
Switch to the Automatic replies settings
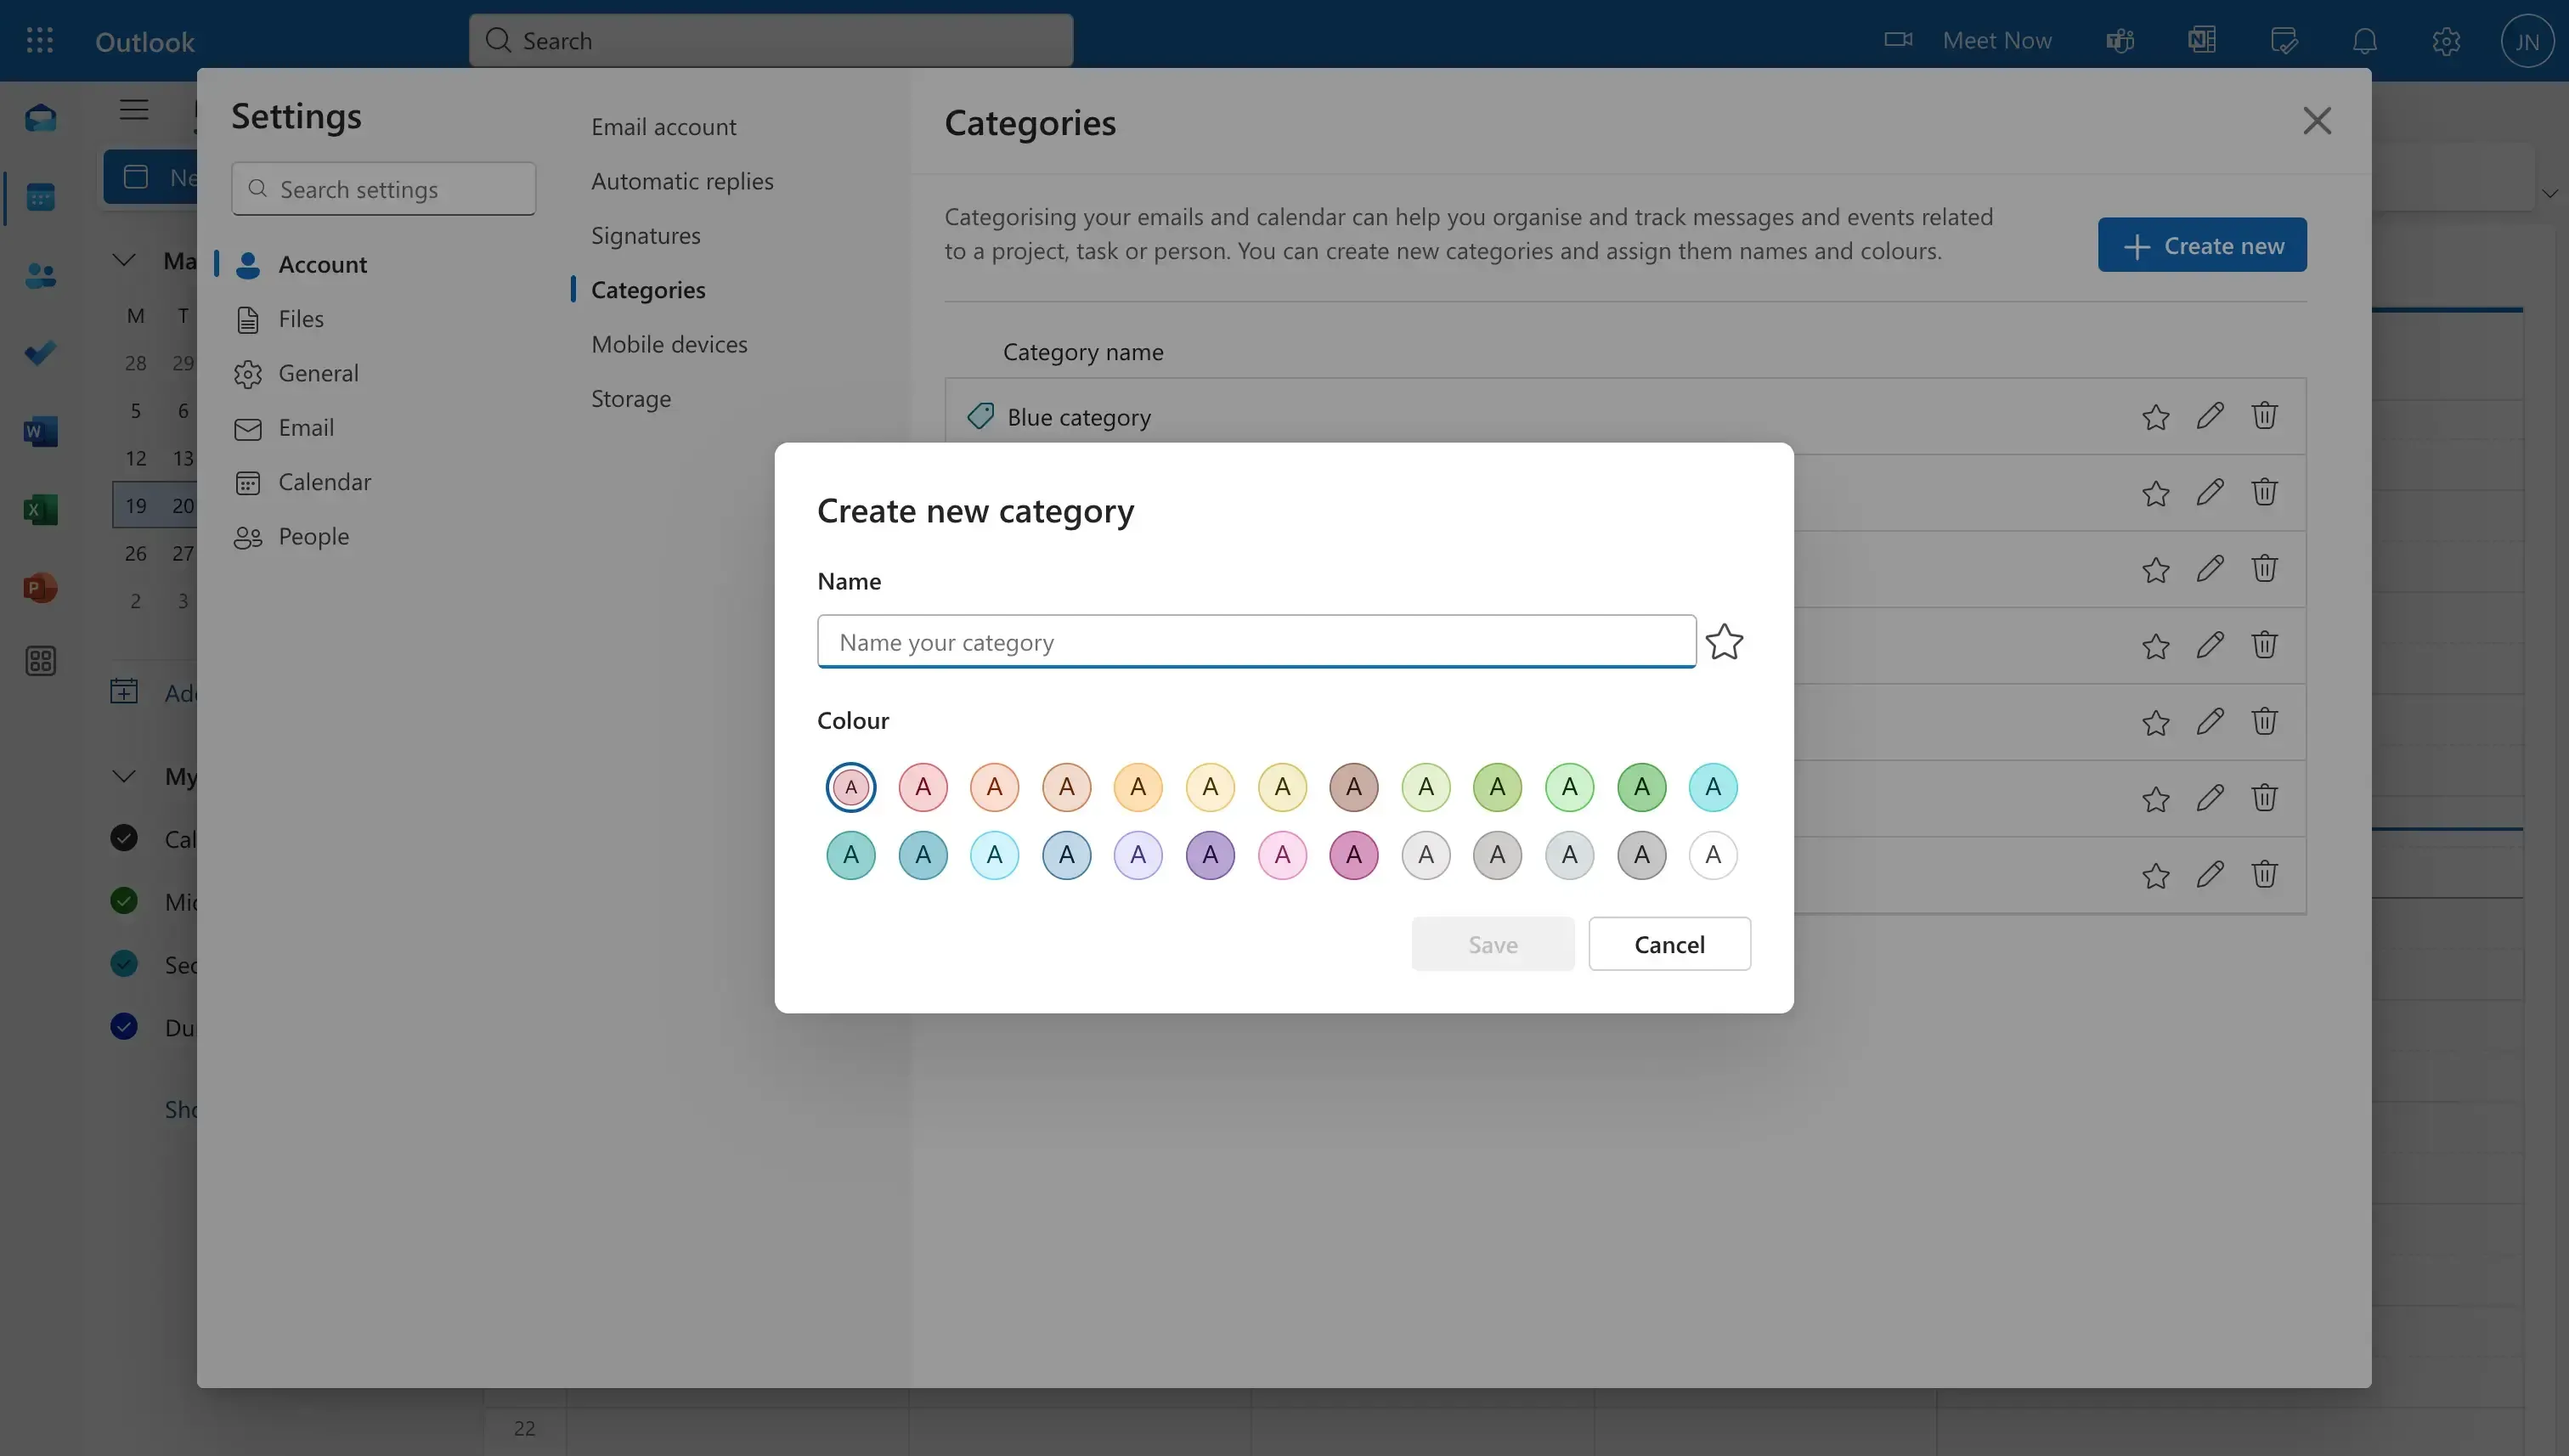click(x=683, y=181)
